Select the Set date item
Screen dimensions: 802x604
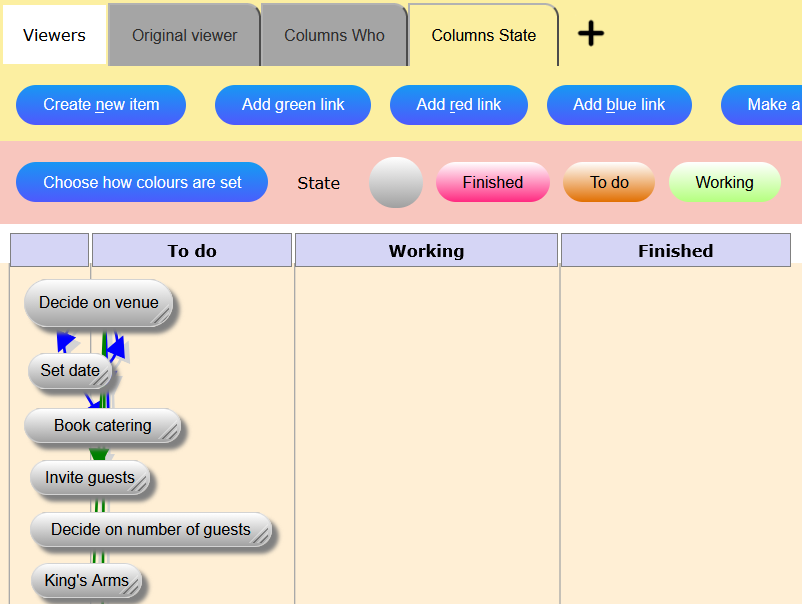tap(70, 370)
